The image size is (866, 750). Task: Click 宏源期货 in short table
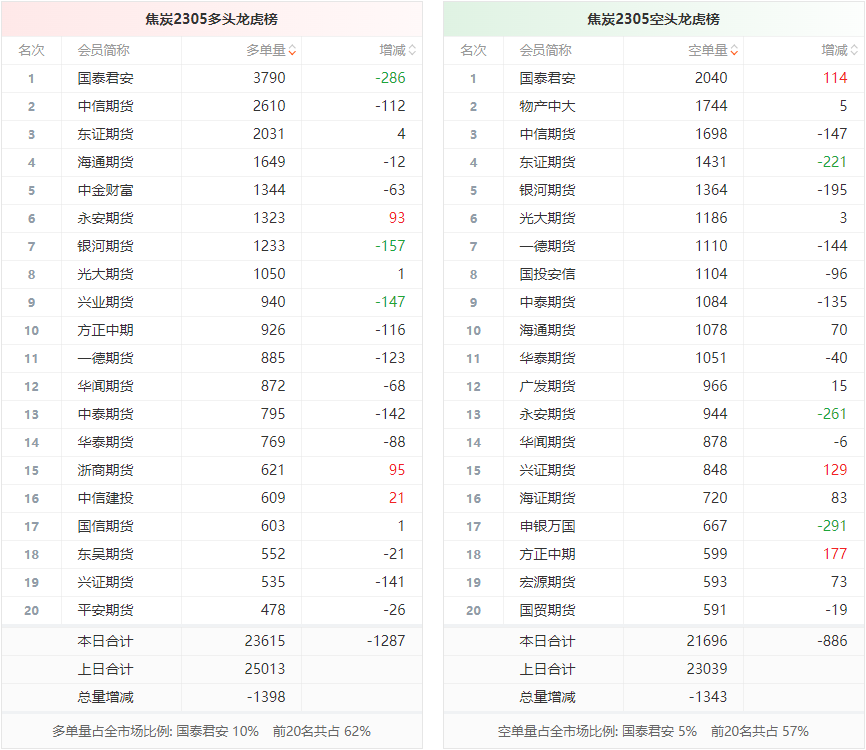point(547,582)
